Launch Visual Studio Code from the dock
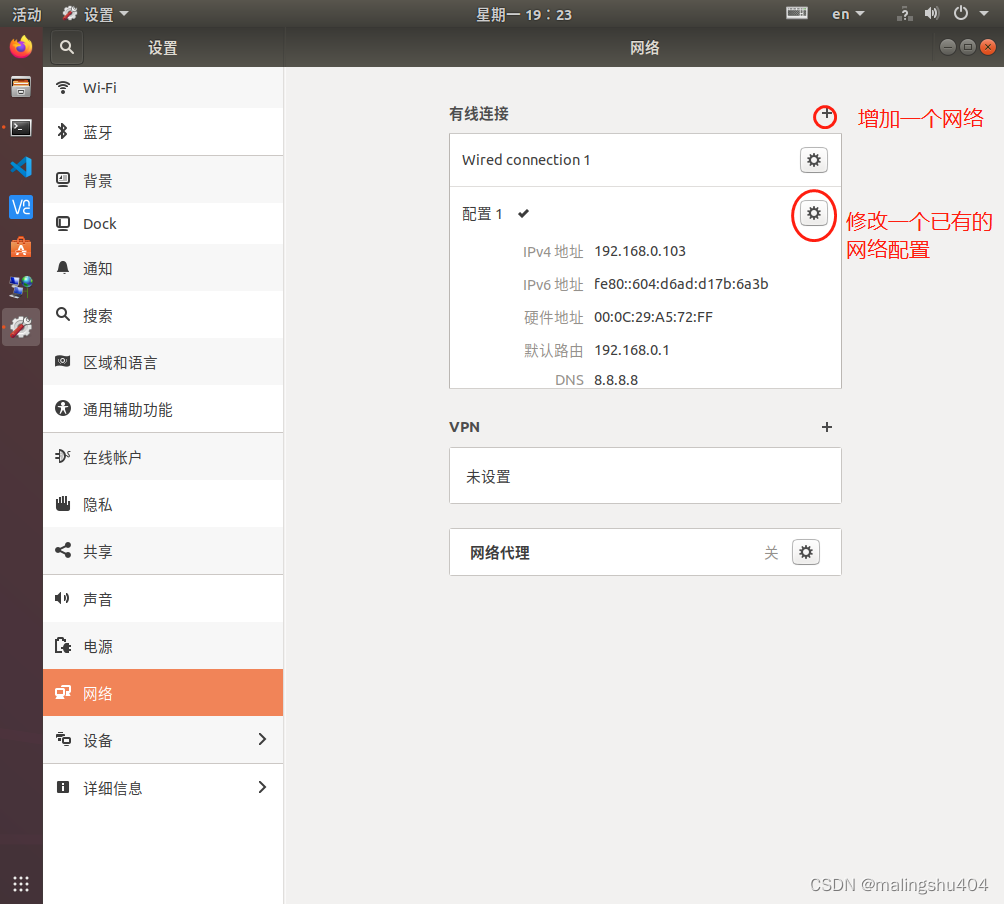 click(21, 167)
